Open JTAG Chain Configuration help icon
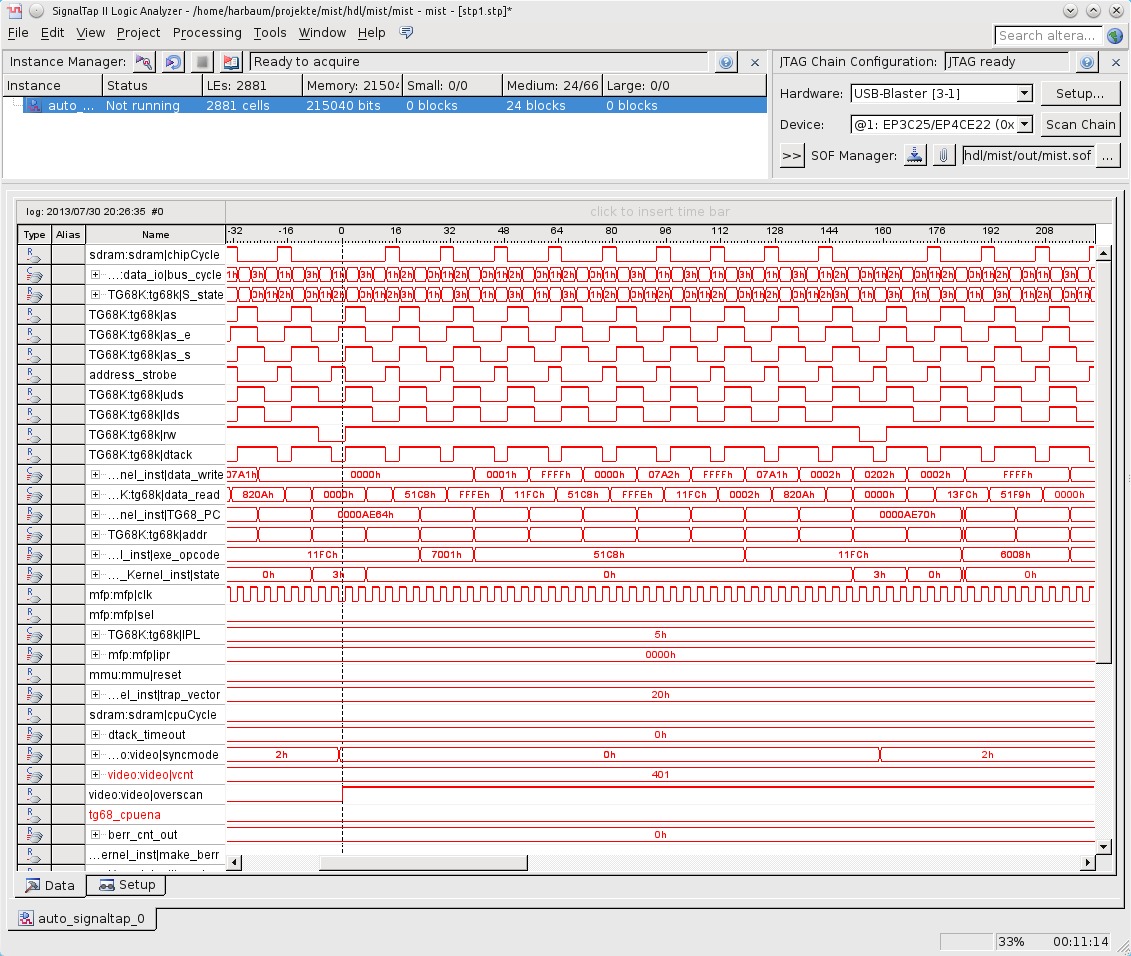This screenshot has height=956, width=1131. point(1087,63)
